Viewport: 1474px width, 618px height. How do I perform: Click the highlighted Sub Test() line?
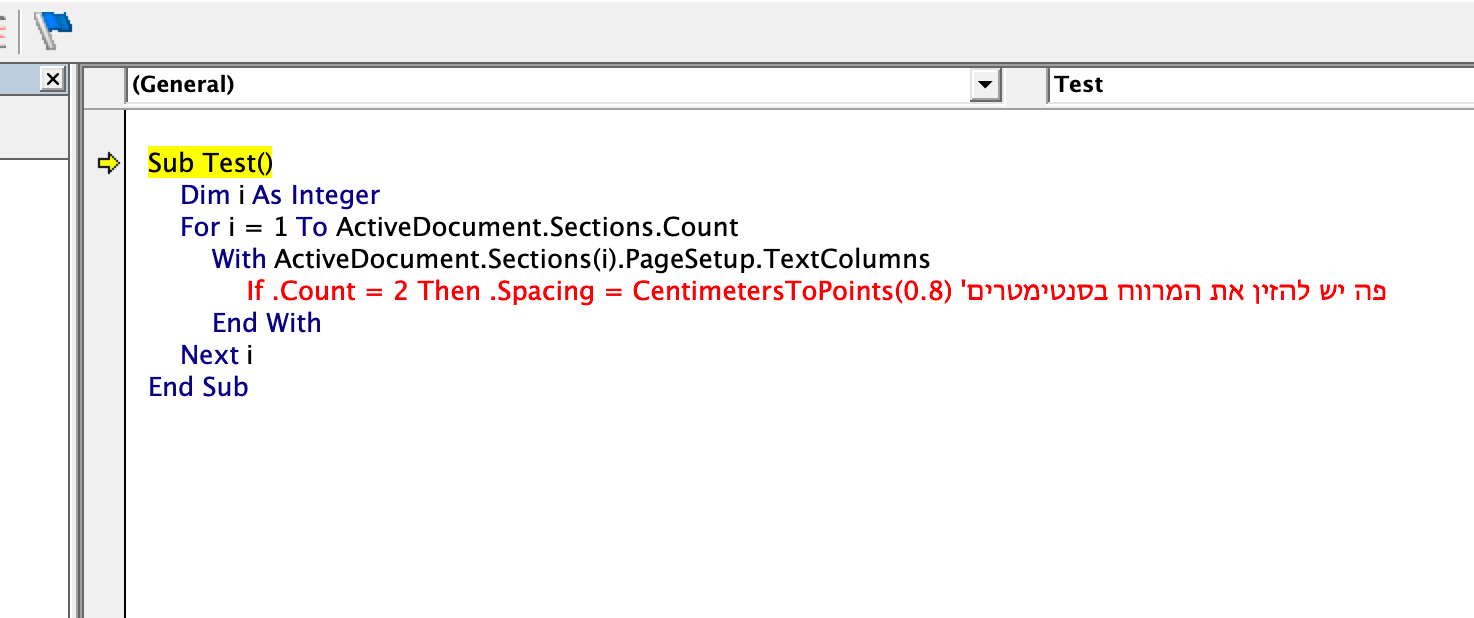point(210,163)
